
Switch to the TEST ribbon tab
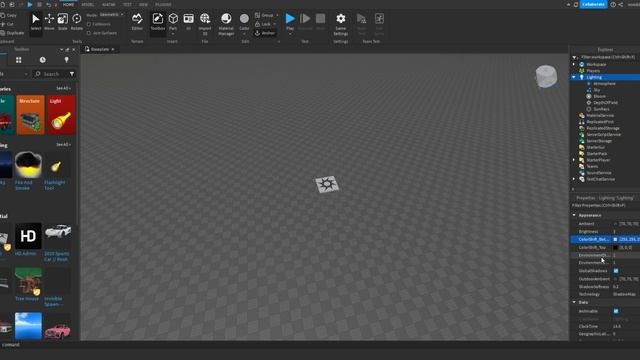(127, 4)
